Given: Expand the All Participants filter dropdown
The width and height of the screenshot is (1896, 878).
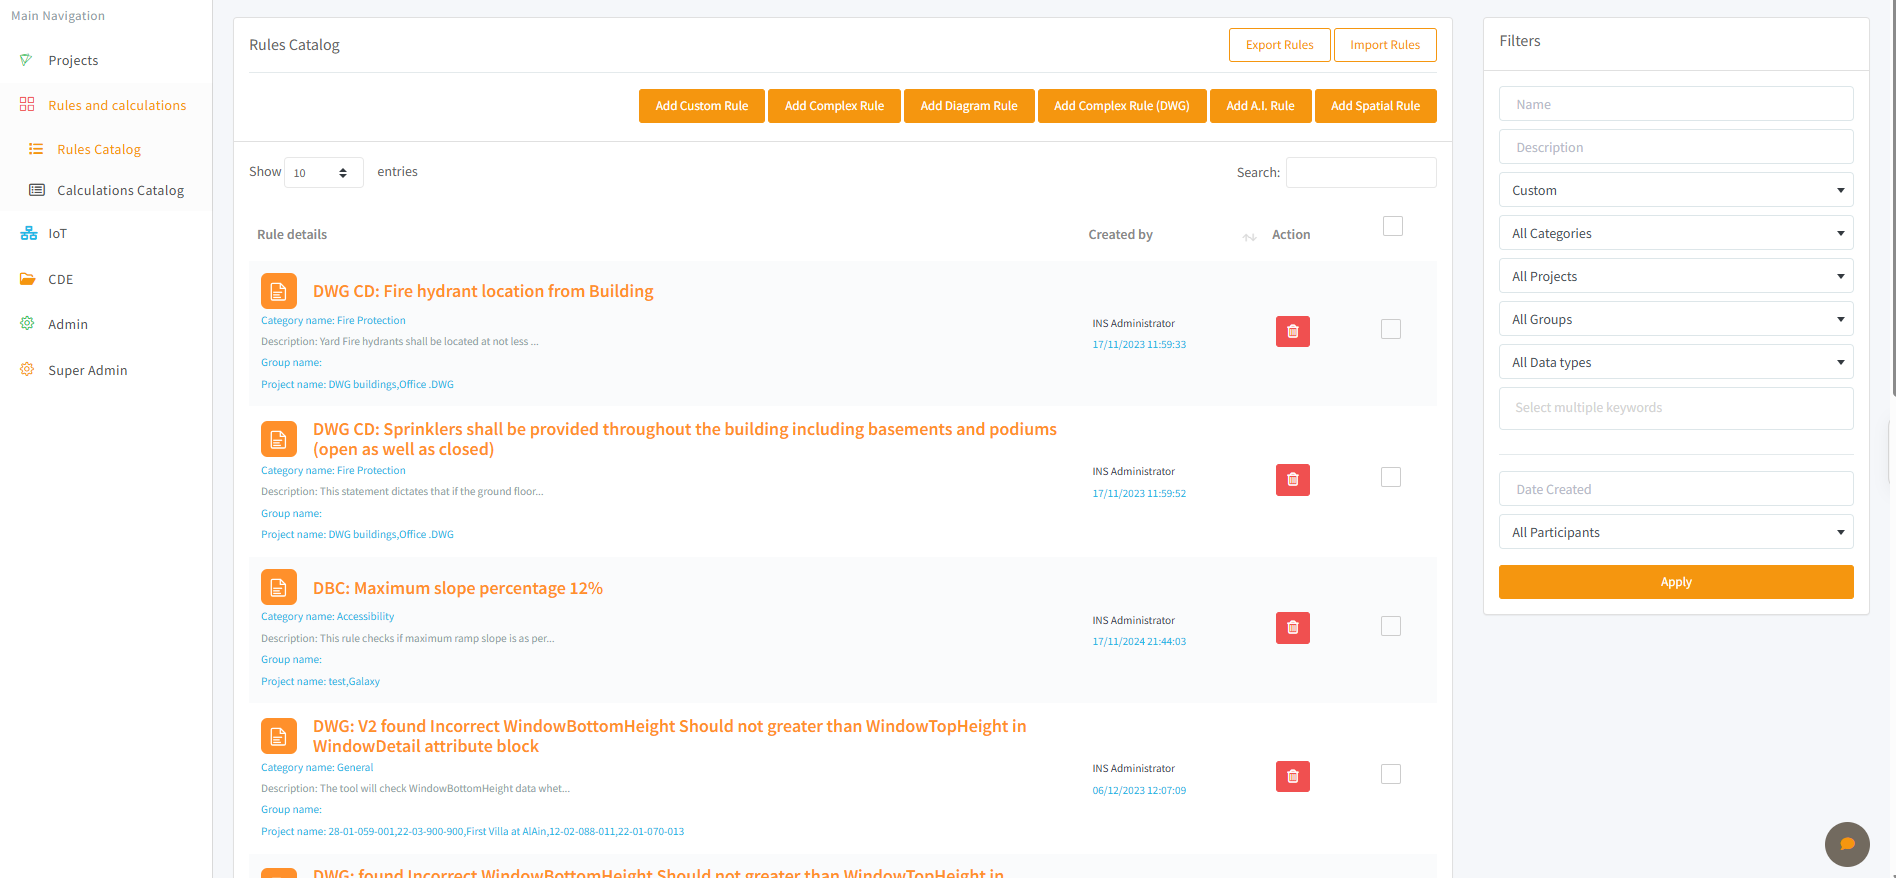Looking at the screenshot, I should coord(1676,532).
